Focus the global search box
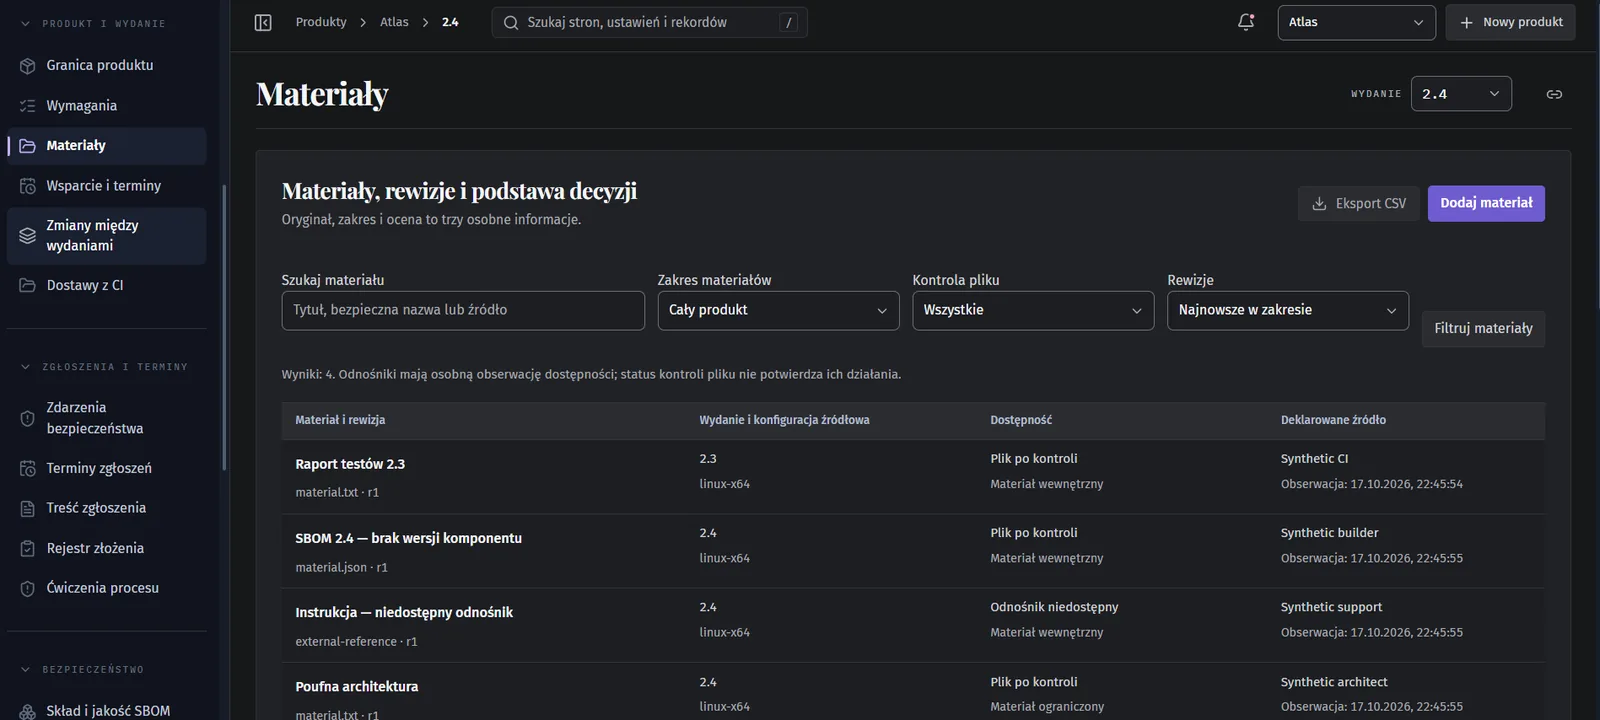1600x720 pixels. click(x=649, y=22)
